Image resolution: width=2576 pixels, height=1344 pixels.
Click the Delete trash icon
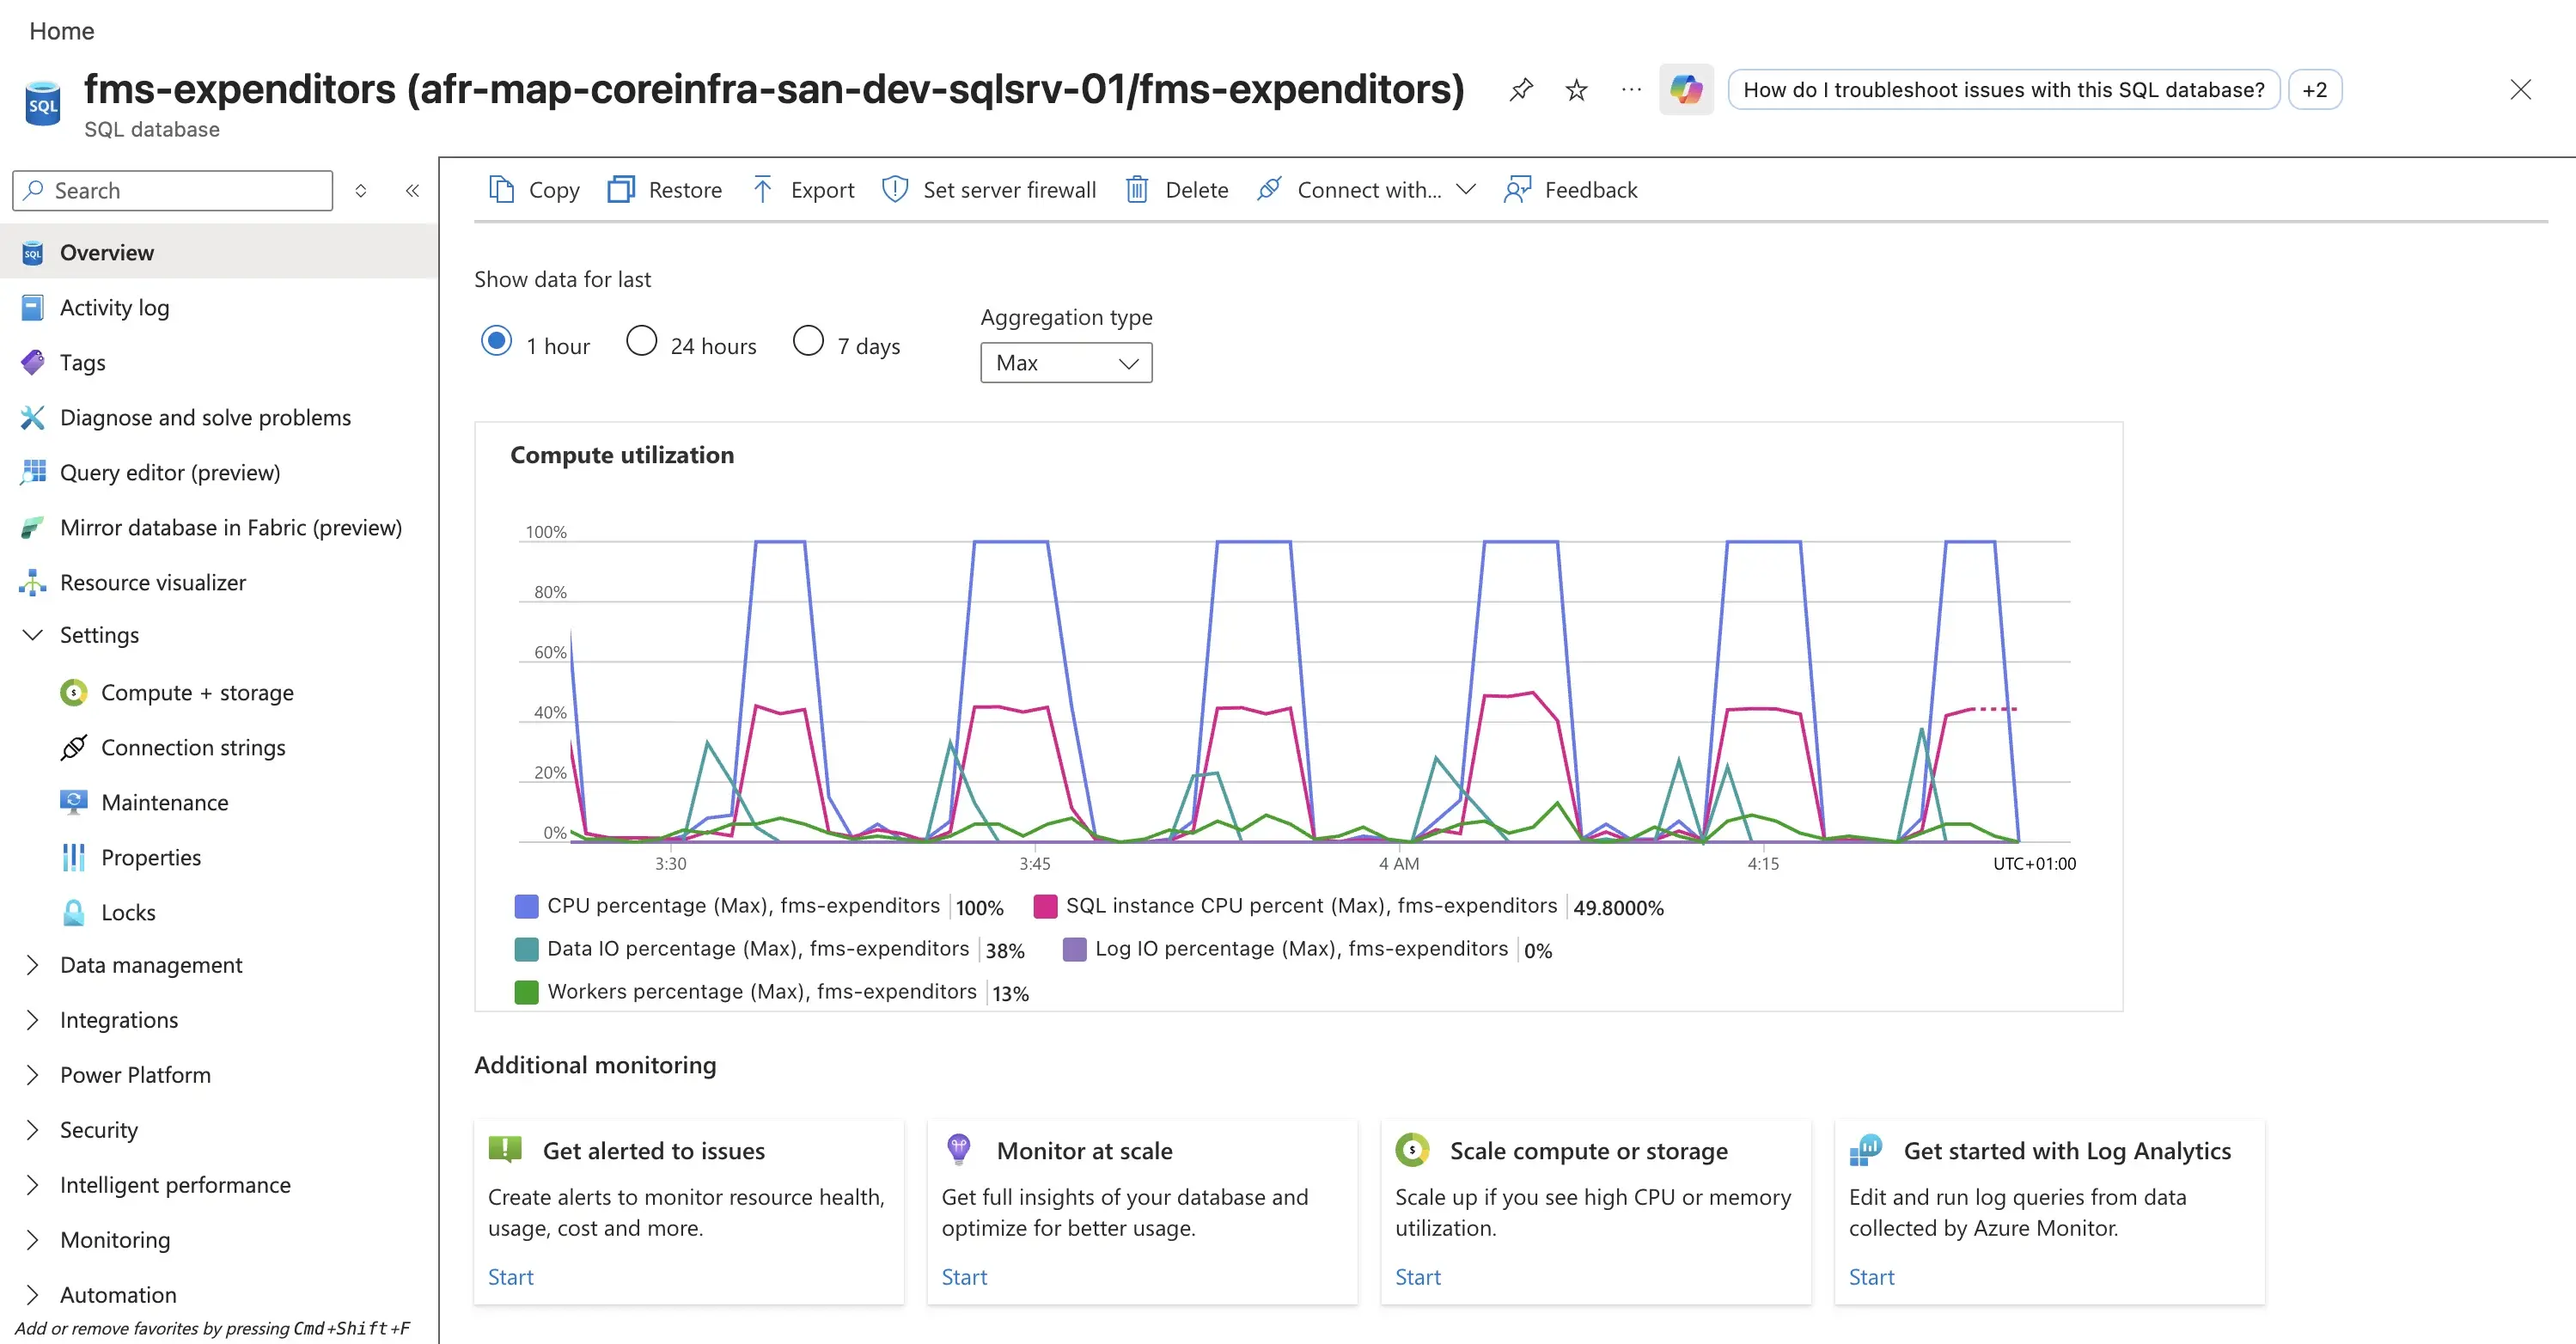point(1137,190)
